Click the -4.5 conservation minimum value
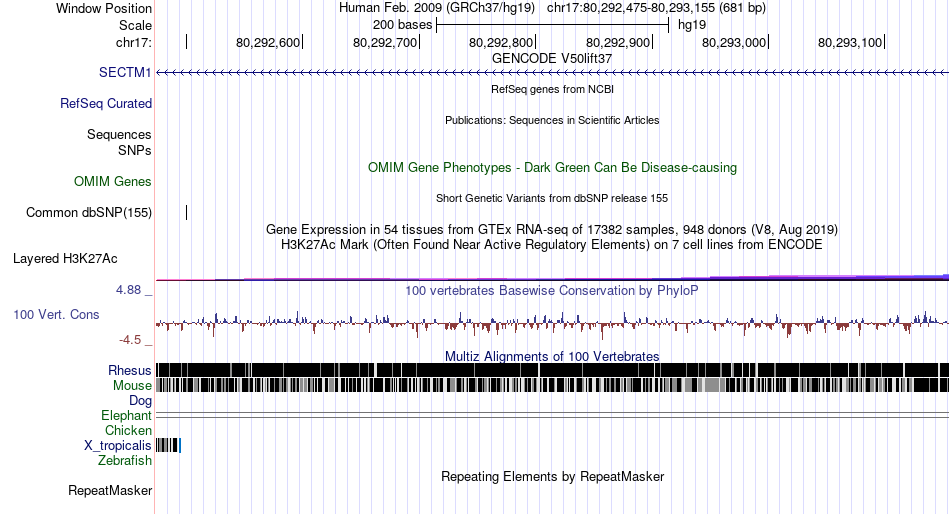The width and height of the screenshot is (950, 514). pos(130,340)
